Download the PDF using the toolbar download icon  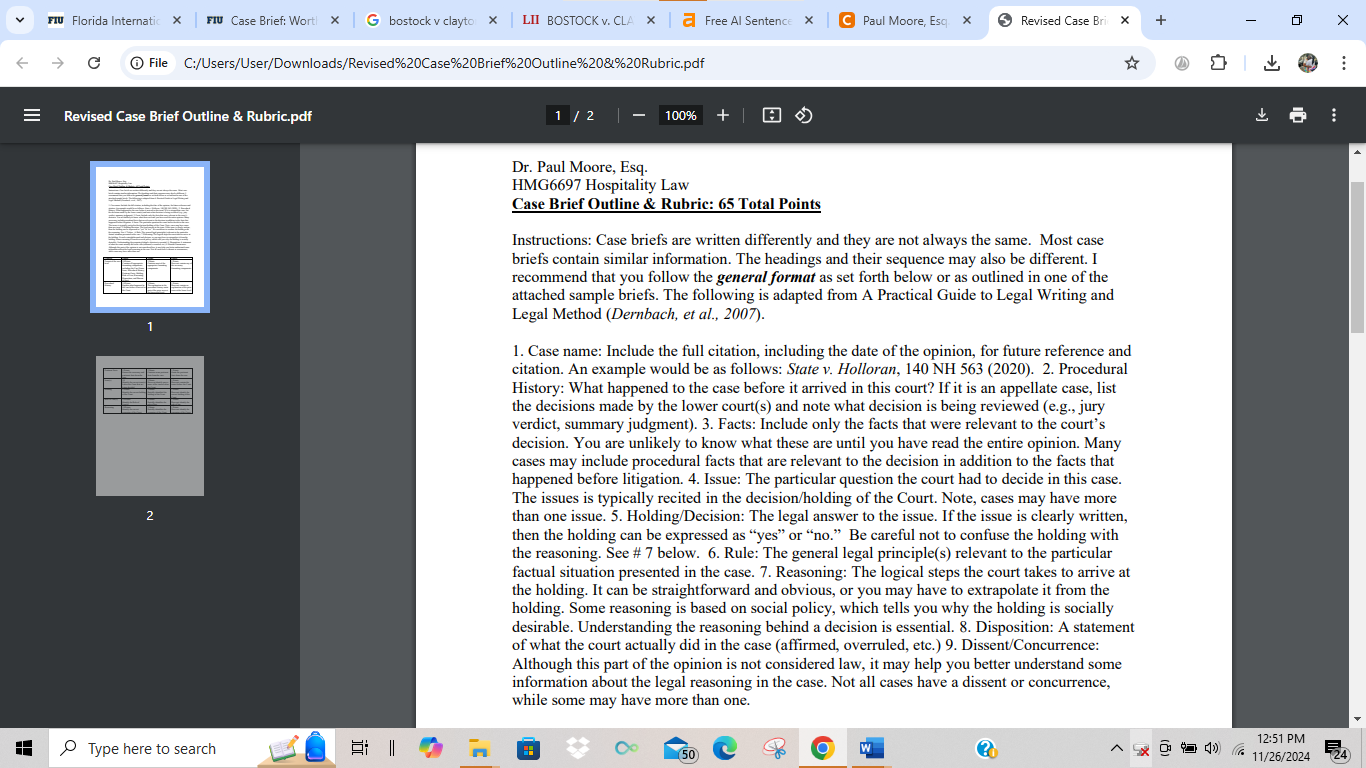[x=1261, y=115]
